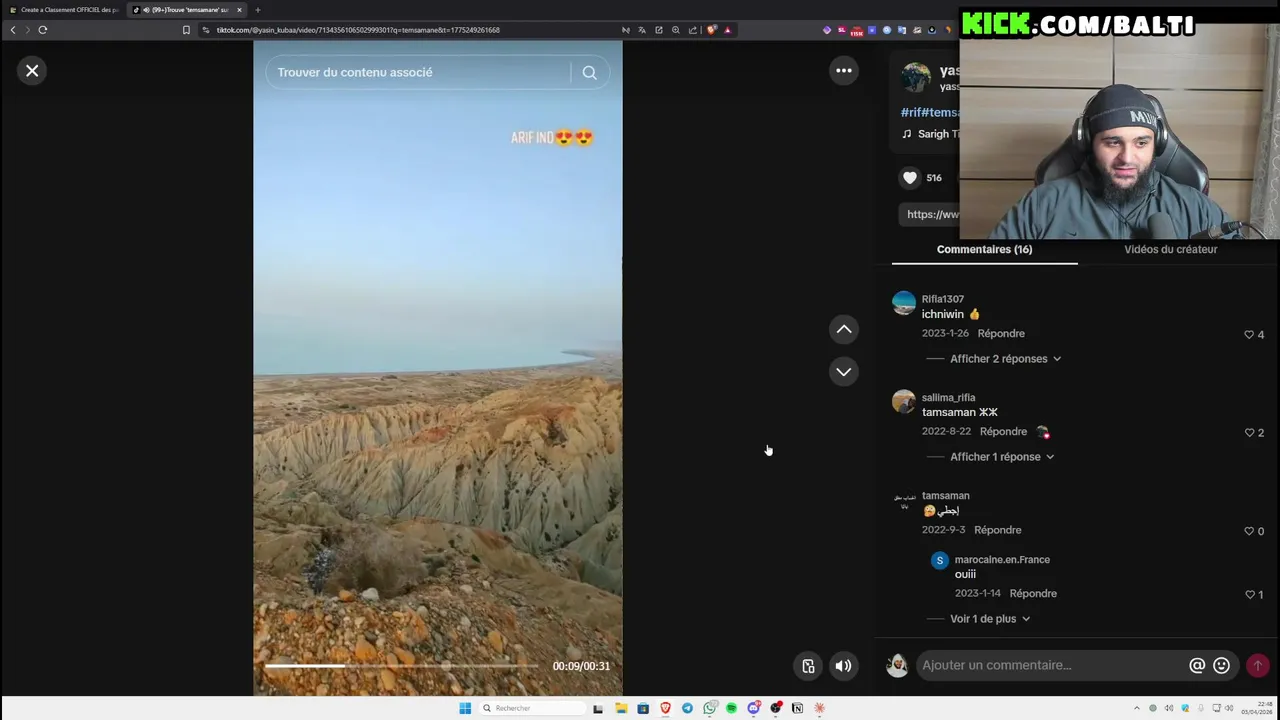Like Rifia1307's comment
This screenshot has height=720, width=1280.
click(1249, 335)
